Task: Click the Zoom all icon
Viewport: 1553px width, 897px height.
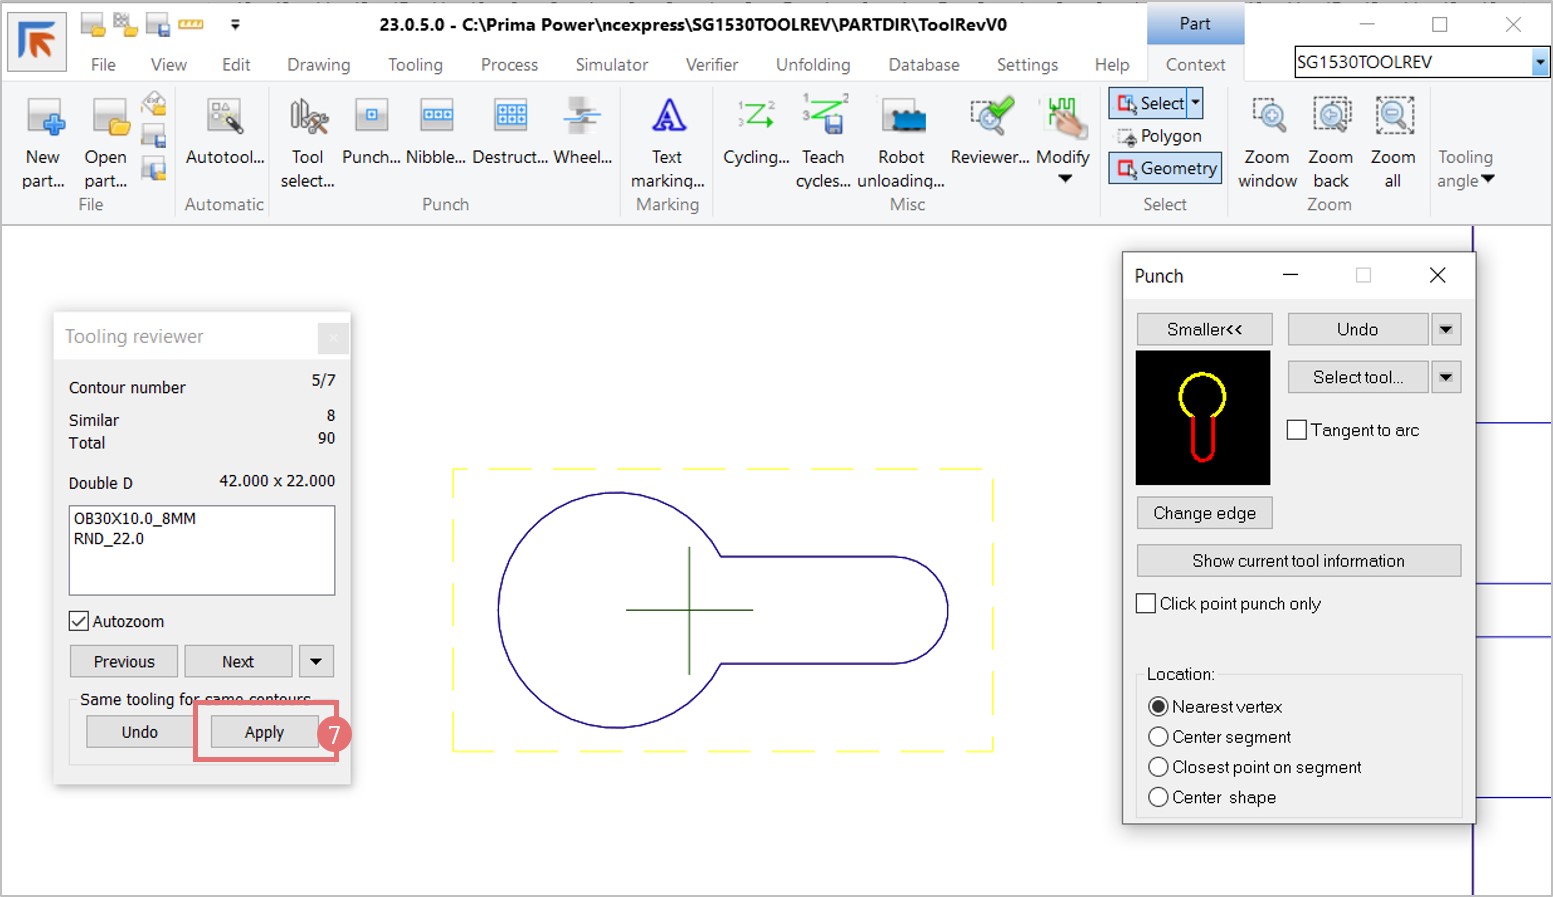Action: 1393,118
